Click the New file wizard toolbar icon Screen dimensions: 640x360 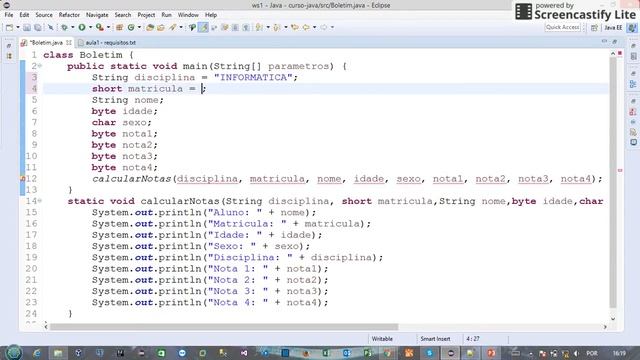click(9, 27)
